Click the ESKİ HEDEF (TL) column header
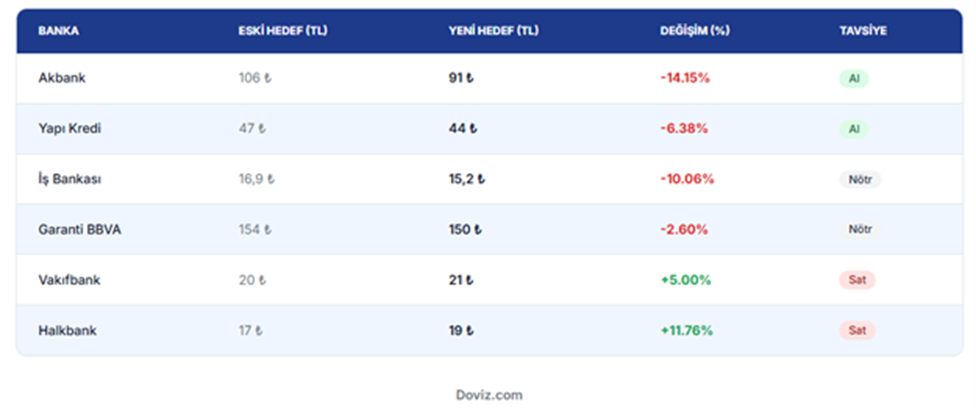The height and width of the screenshot is (413, 976). click(x=283, y=31)
